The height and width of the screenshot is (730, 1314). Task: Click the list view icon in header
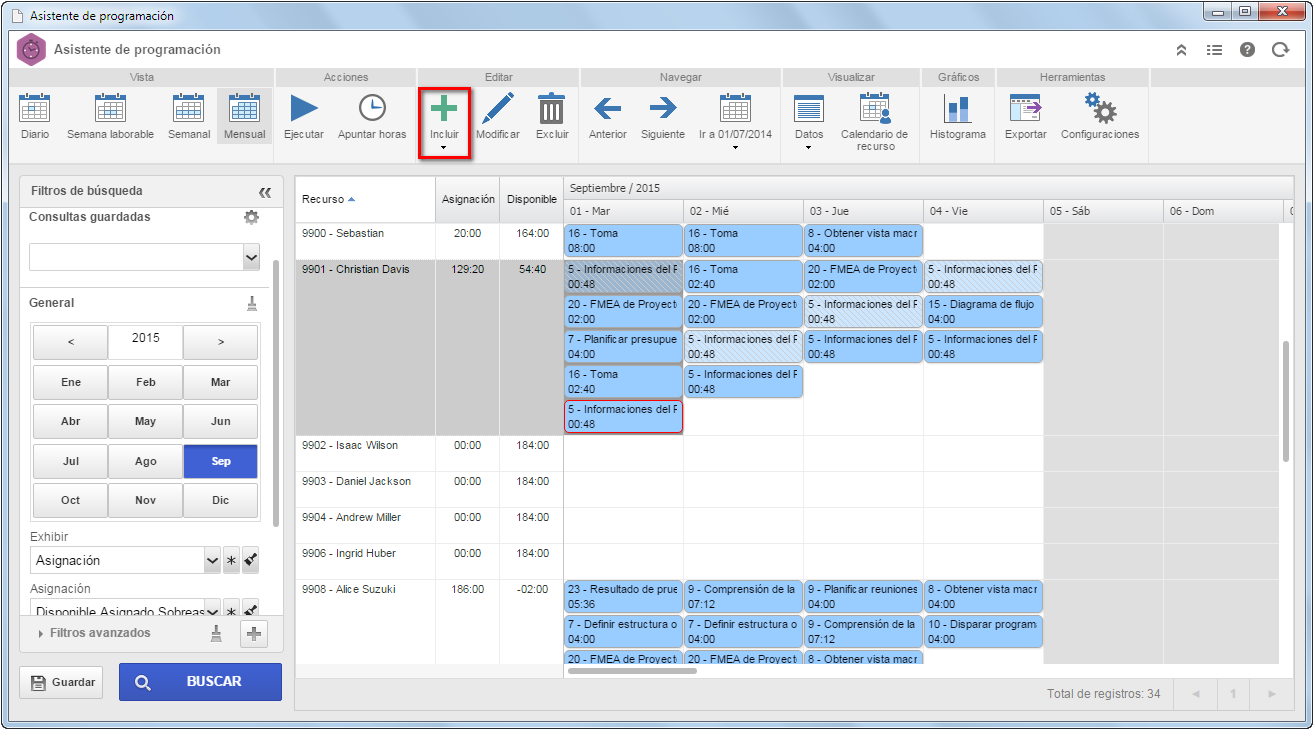[x=1214, y=50]
